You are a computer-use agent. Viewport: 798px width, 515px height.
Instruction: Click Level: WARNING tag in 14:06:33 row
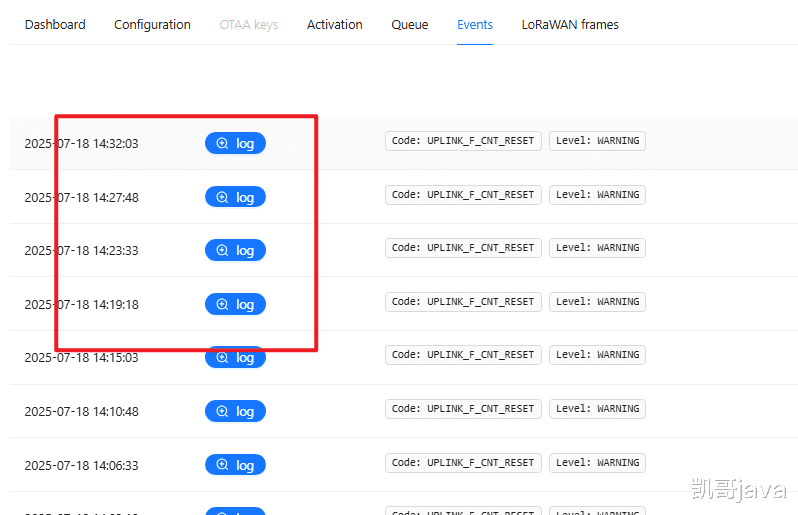click(x=597, y=463)
